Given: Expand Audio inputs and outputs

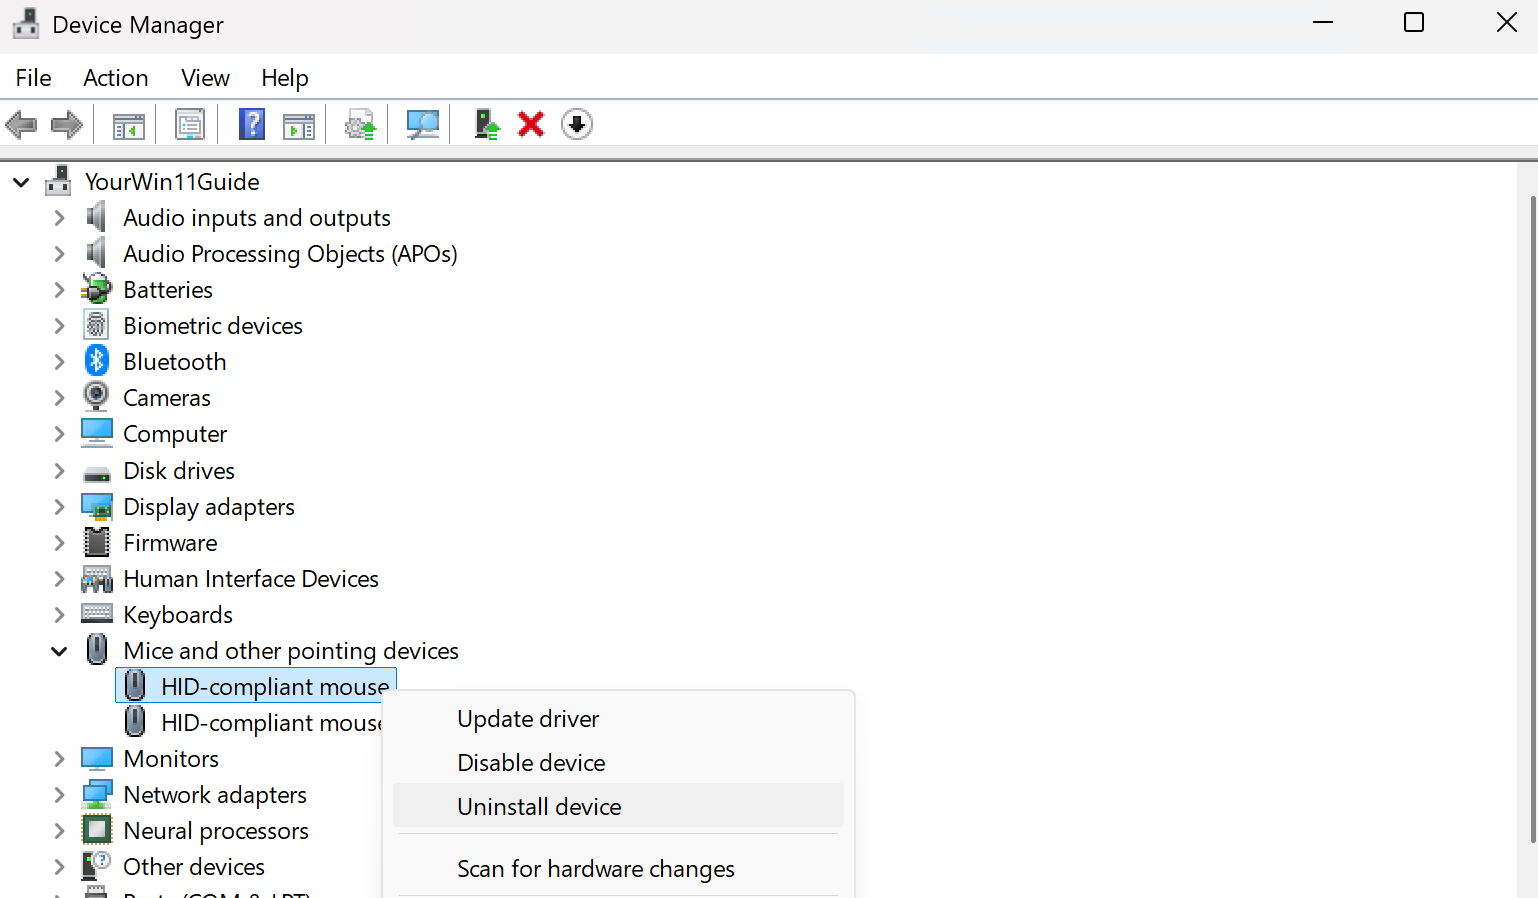Looking at the screenshot, I should click(59, 218).
